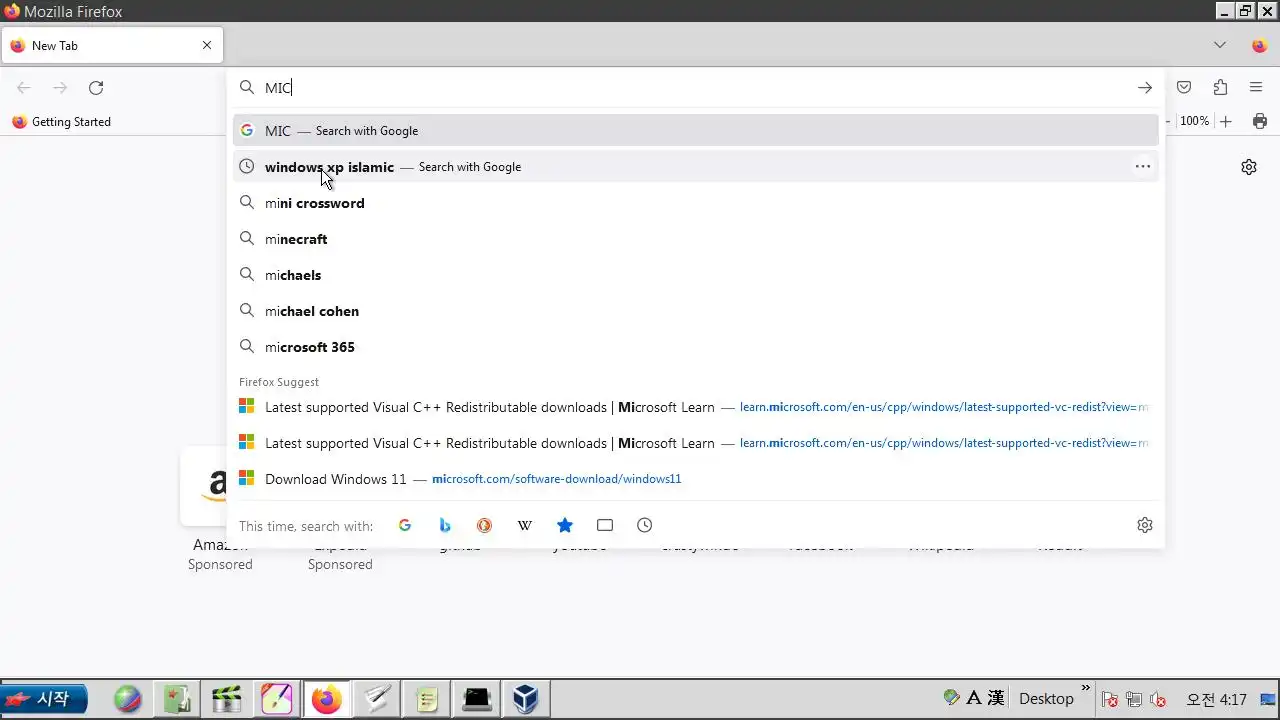Screen dimensions: 1280x720
Task: Open the Extensions puzzle icon
Action: tap(1220, 88)
